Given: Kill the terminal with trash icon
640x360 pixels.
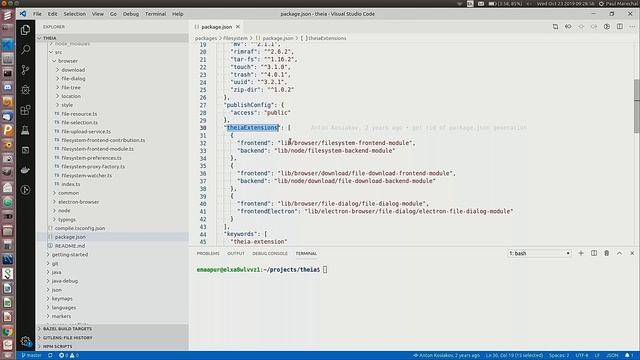Looking at the screenshot, I should click(x=607, y=253).
